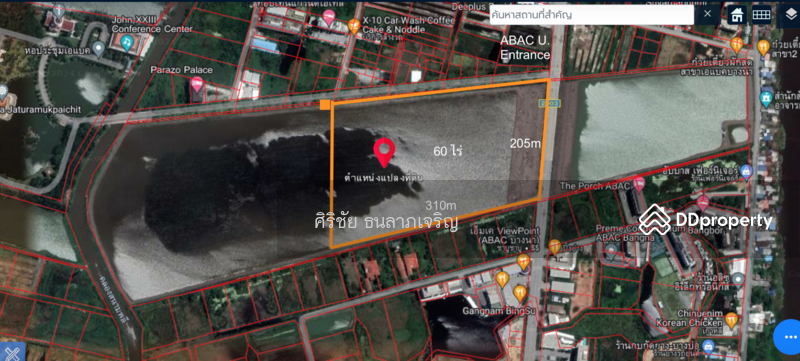This screenshot has height=361, width=800.
Task: Click the orange square parcel corner handle
Action: point(324,105)
